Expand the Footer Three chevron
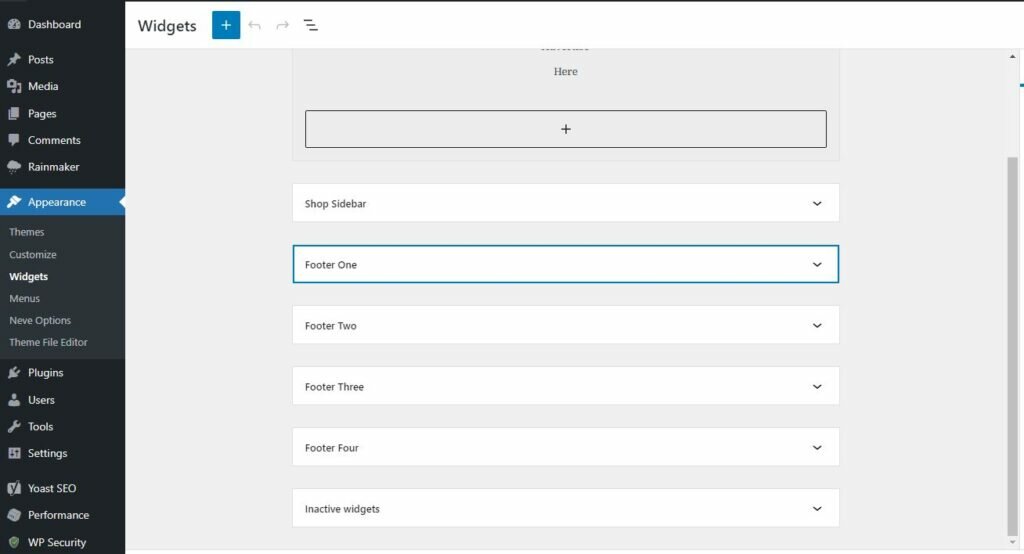Screen dimensions: 1024x554 click(x=817, y=387)
